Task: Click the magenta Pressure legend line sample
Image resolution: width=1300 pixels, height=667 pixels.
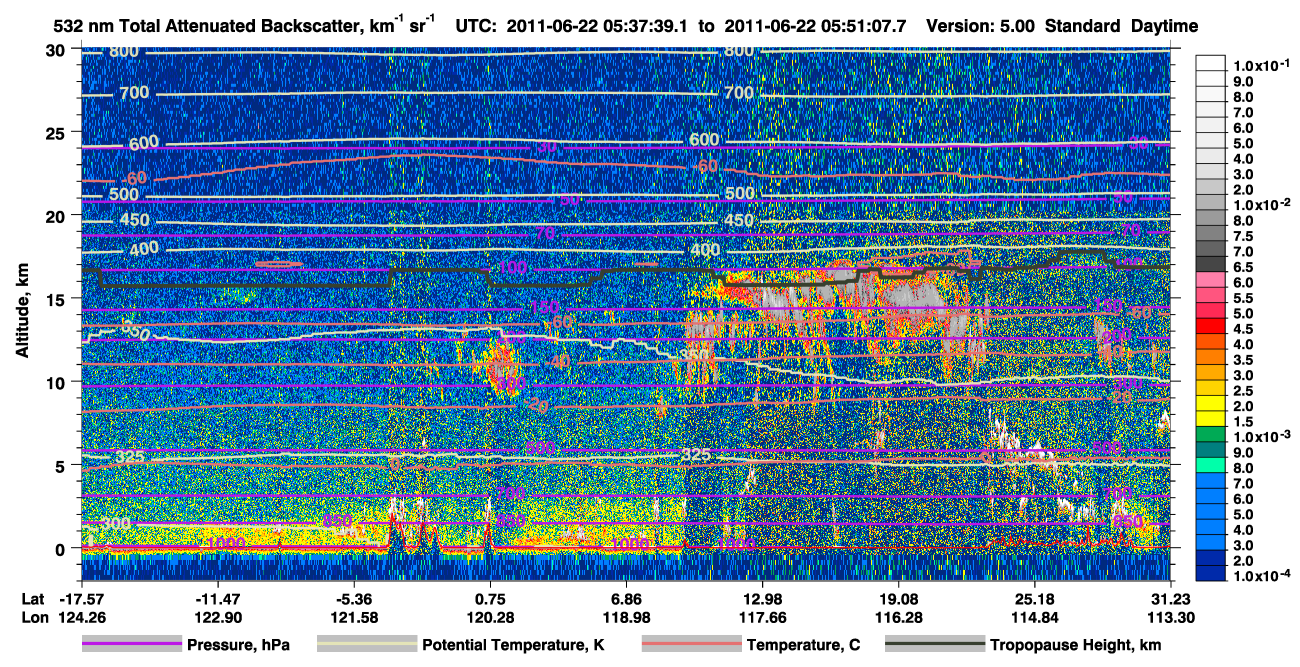Action: [132, 645]
